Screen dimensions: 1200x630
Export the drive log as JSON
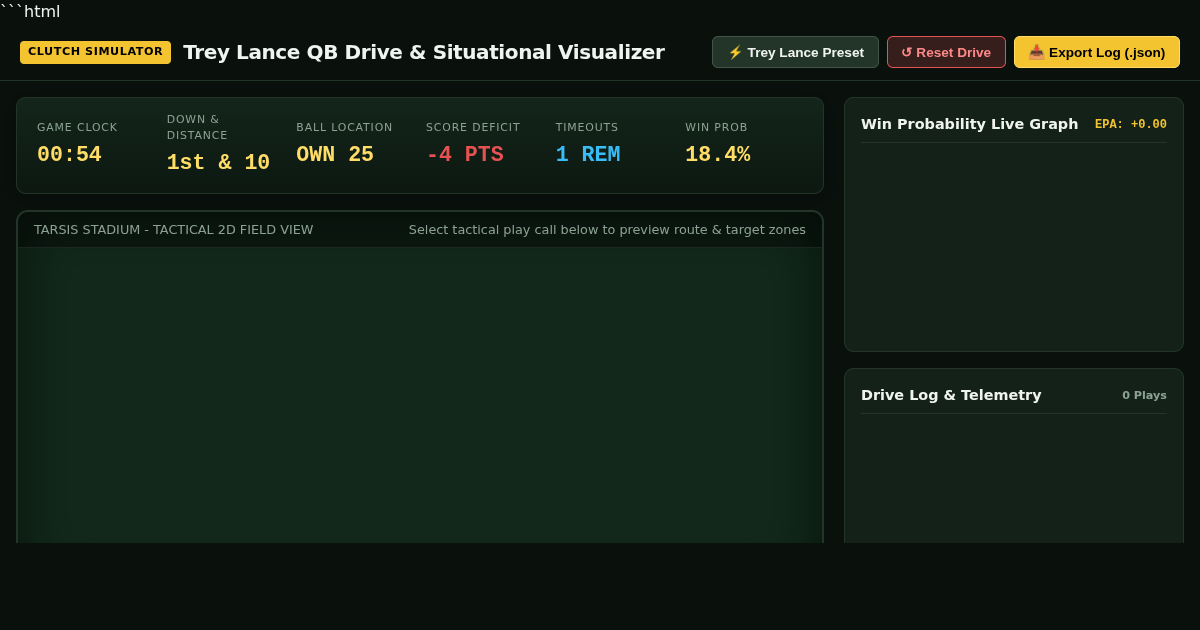pos(1097,52)
